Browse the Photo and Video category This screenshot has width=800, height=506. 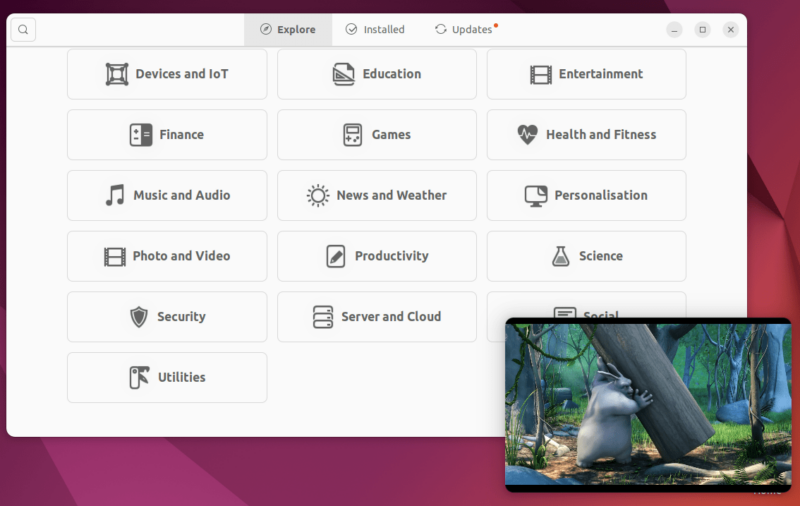167,256
